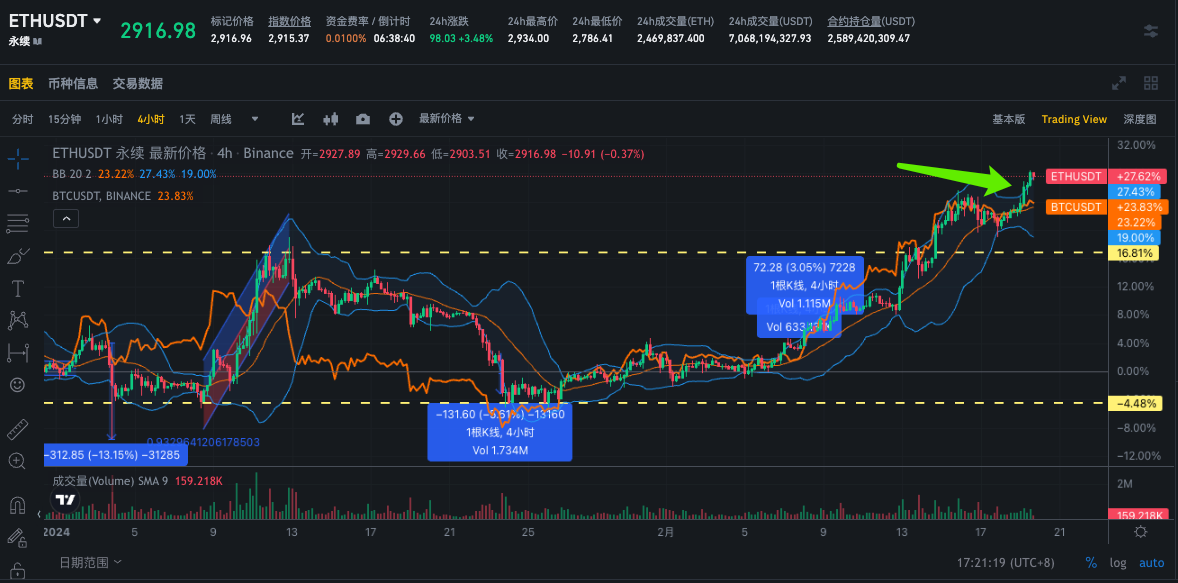This screenshot has width=1178, height=583.
Task: Switch to the 交易数据 tab
Action: (x=138, y=84)
